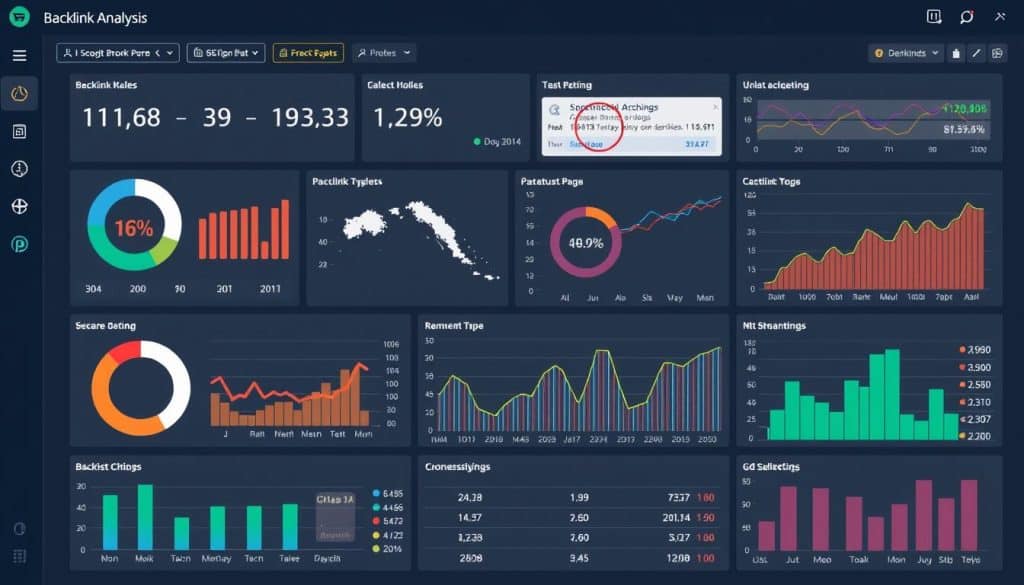Select the 3,900 legend entry
The width and height of the screenshot is (1024, 585).
click(974, 368)
